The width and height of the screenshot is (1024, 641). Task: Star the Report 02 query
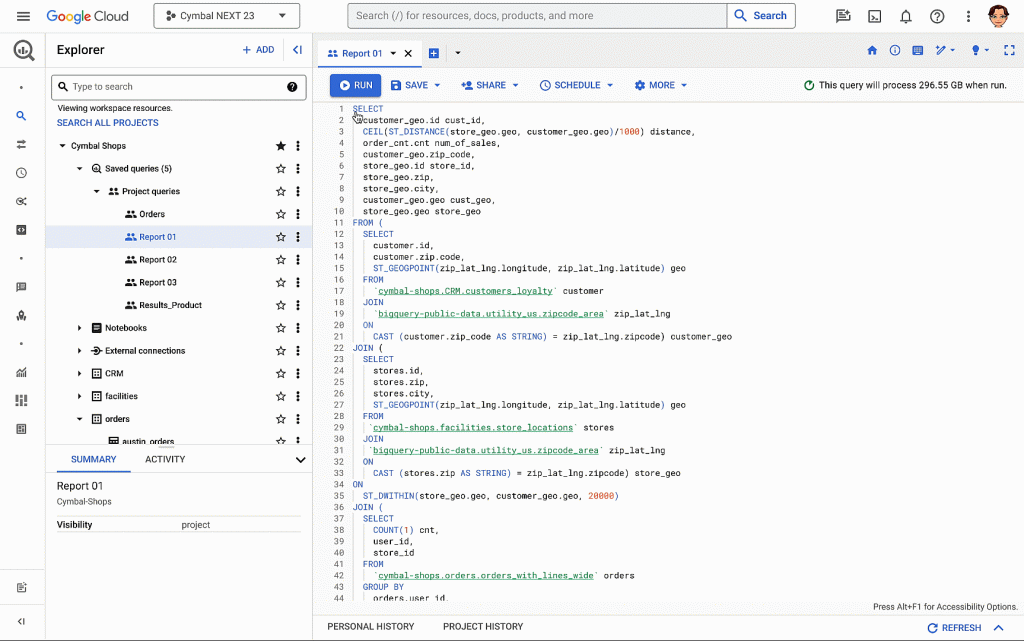click(x=281, y=260)
